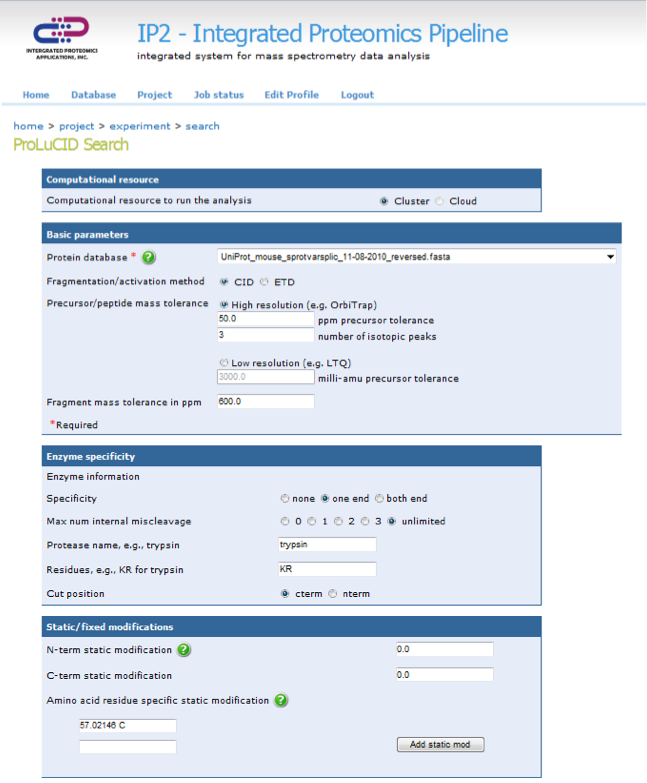The height and width of the screenshot is (783, 647).
Task: Click the static mod field with 57.02146 C
Action: pos(128,726)
